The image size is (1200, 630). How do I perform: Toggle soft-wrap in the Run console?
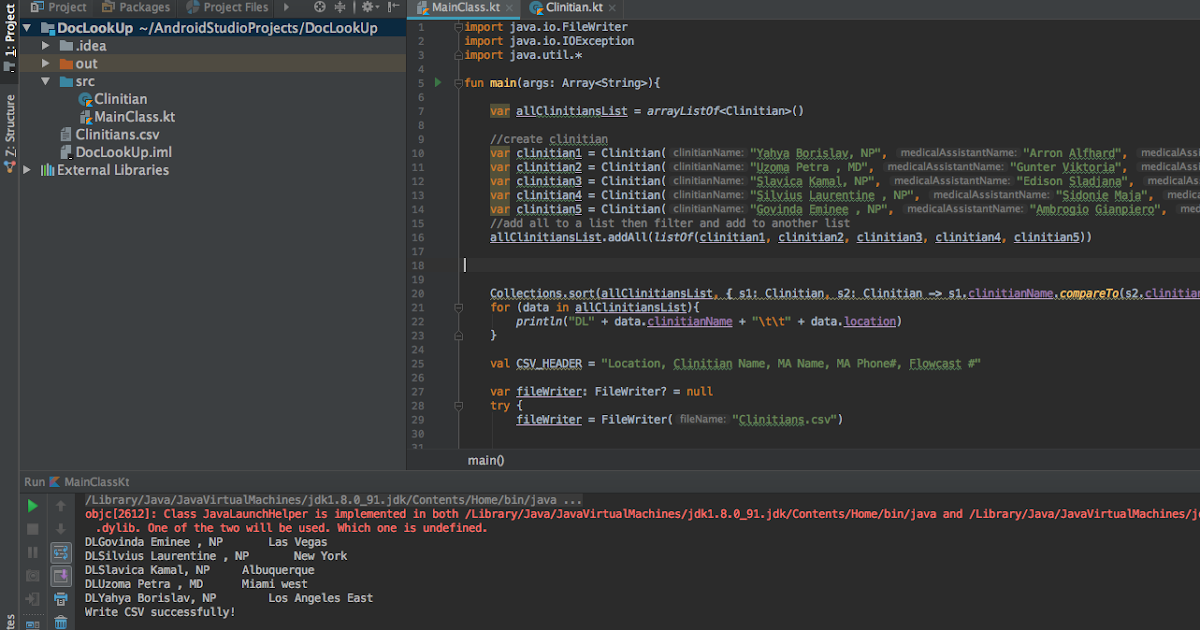[60, 551]
